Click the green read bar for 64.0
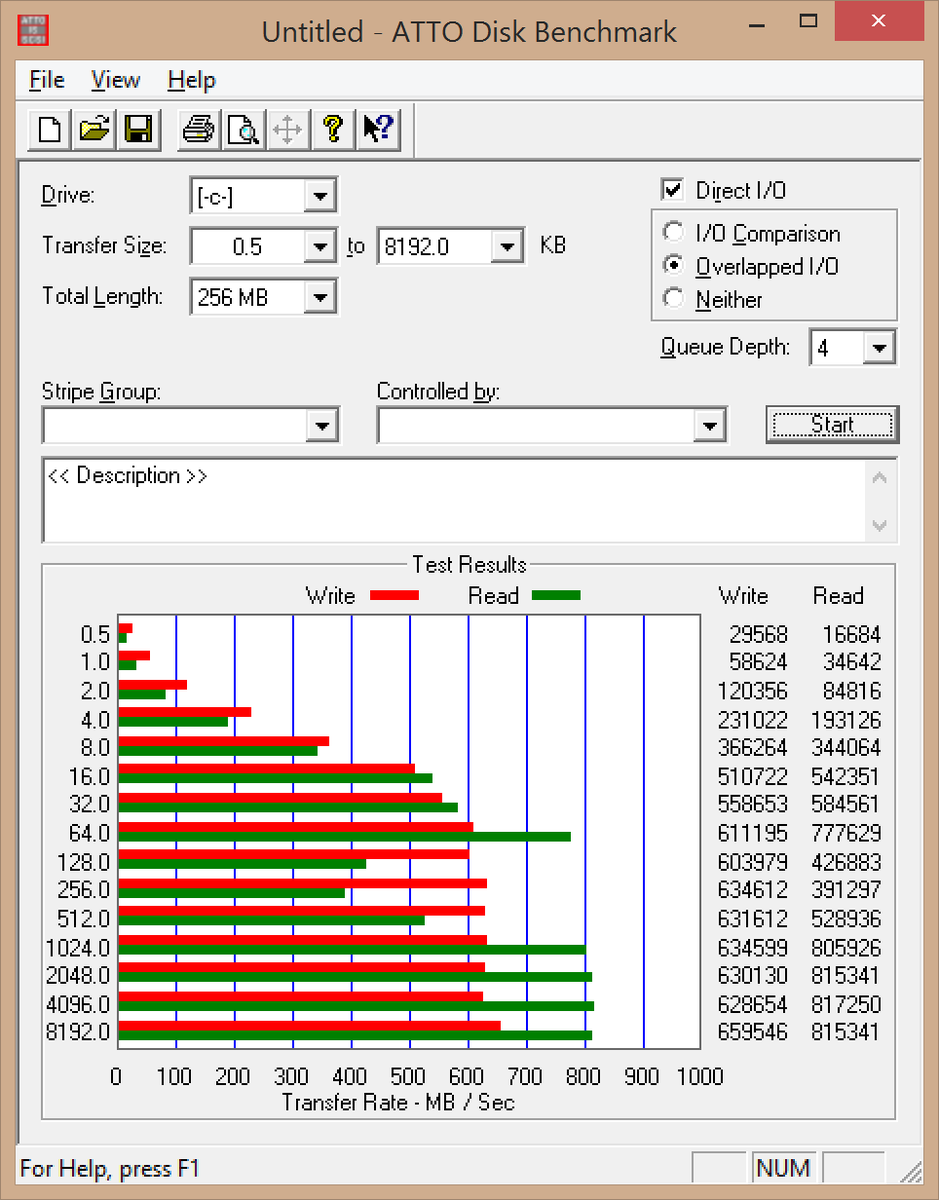The image size is (939, 1200). tap(345, 837)
